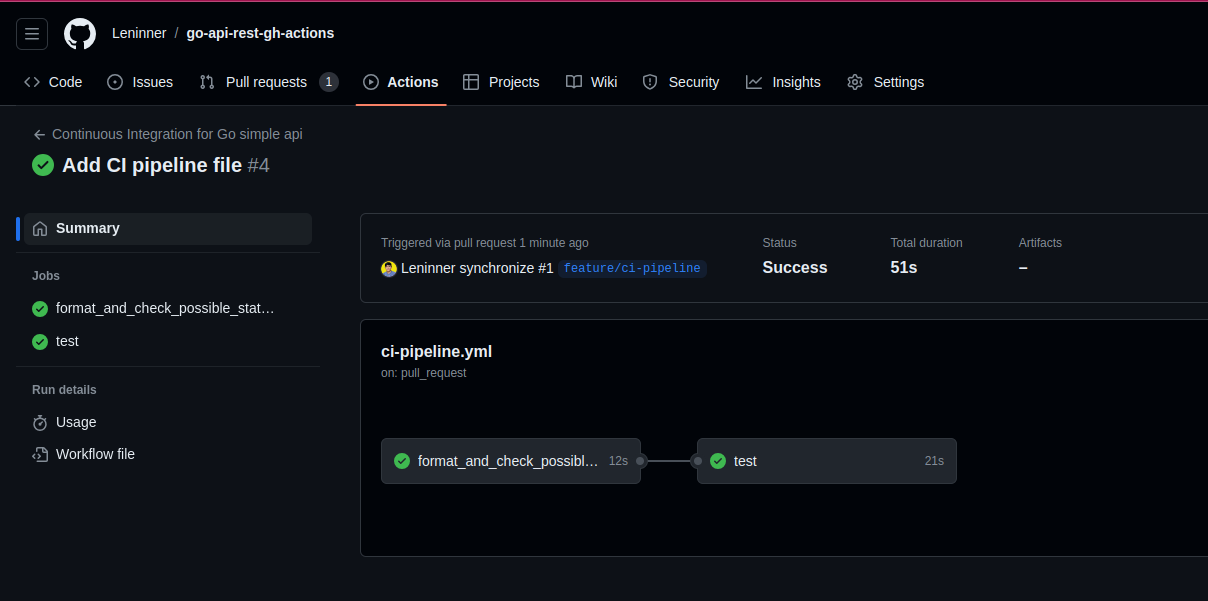Screen dimensions: 1208x601
Task: Open format_and_check_possibl job node in graph
Action: click(510, 461)
